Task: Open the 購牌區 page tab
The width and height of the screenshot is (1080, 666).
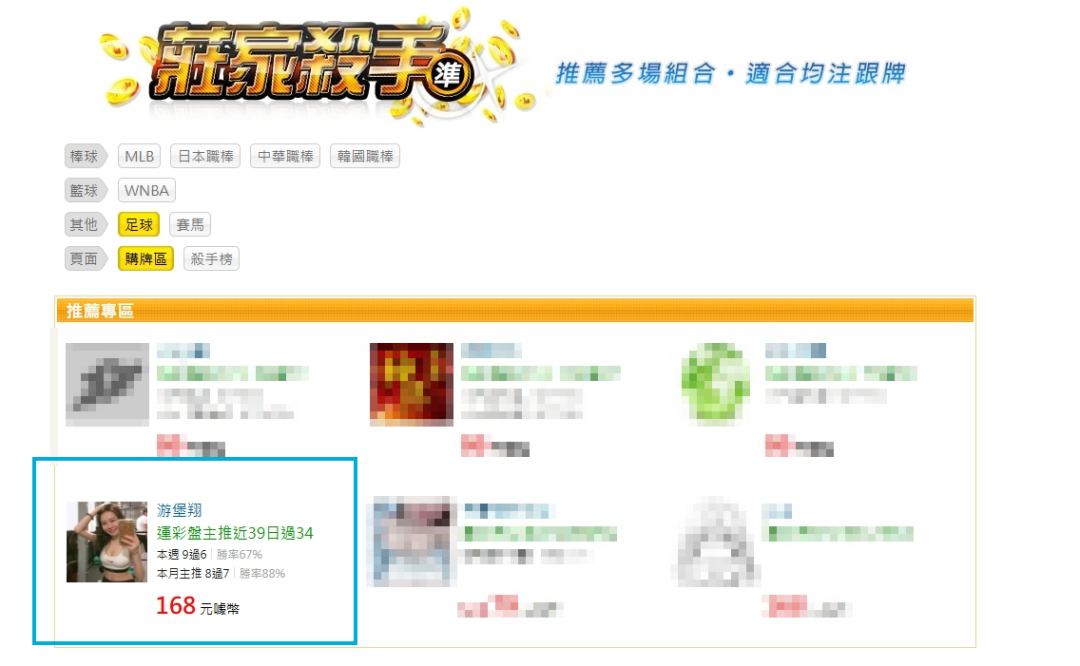Action: [145, 259]
